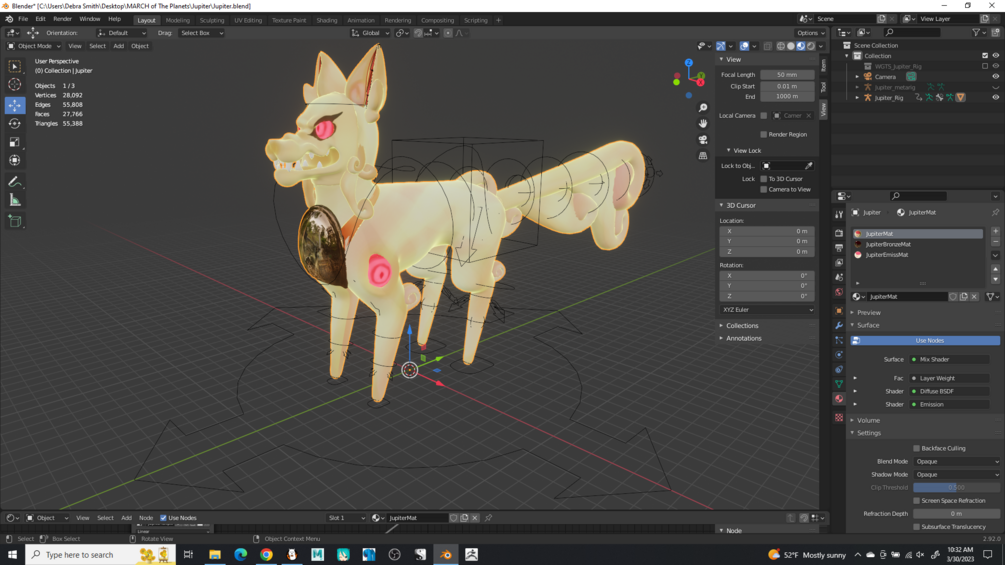Expand the Collections panel
This screenshot has height=565, width=1005.
(x=742, y=325)
